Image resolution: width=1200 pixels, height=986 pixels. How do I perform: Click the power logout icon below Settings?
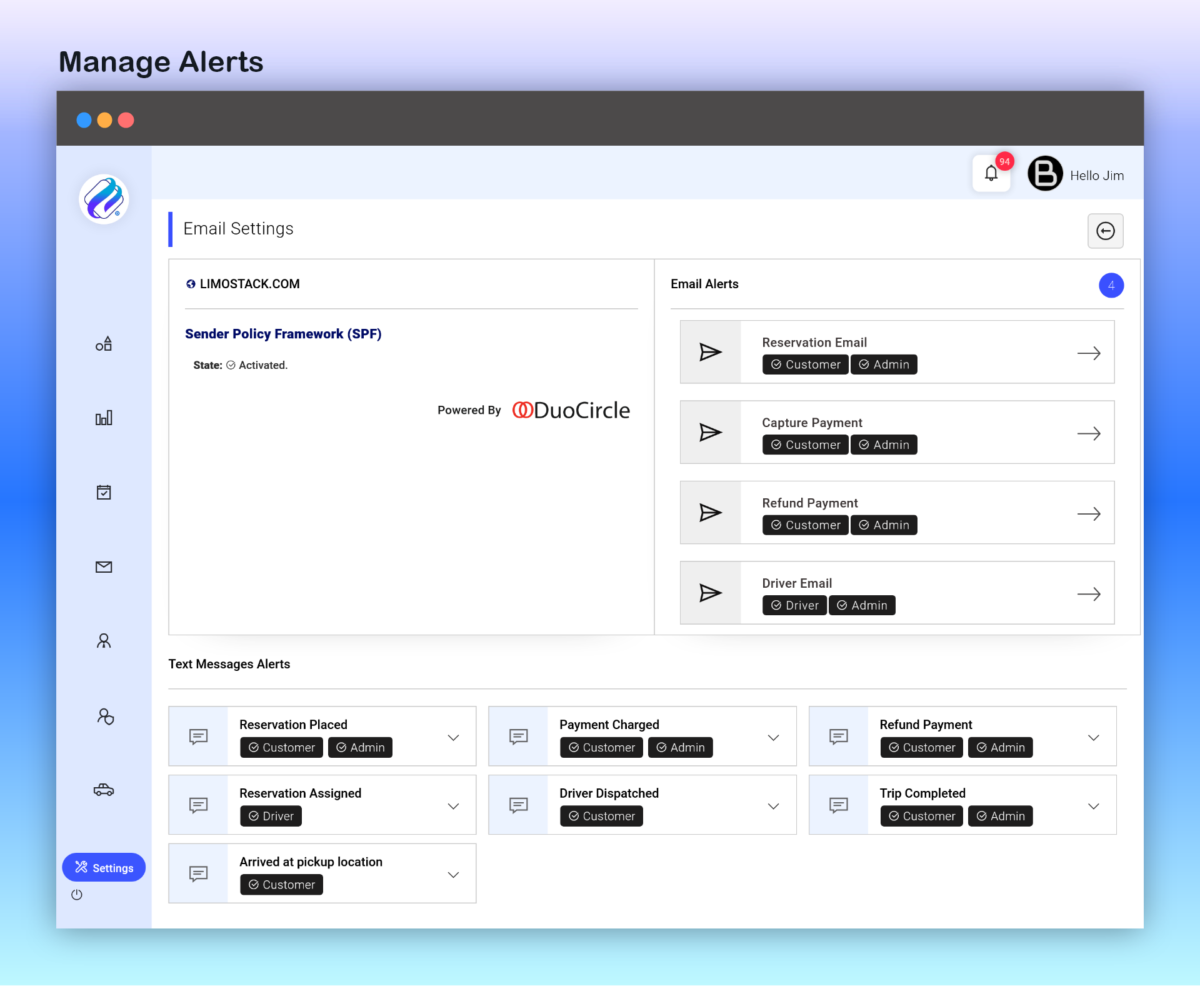(x=77, y=895)
